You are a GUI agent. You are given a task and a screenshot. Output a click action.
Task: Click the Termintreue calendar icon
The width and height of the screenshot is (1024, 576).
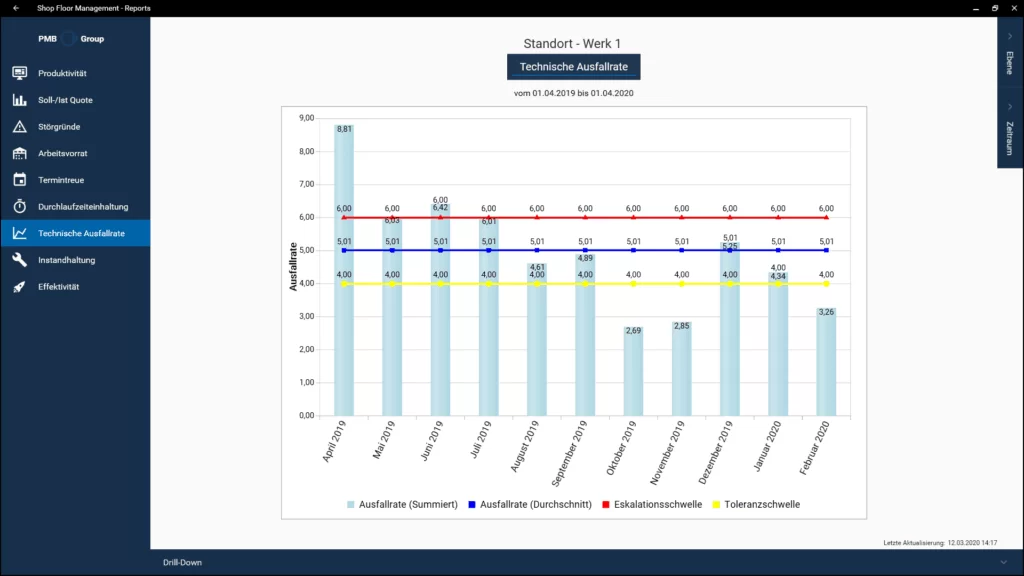19,180
